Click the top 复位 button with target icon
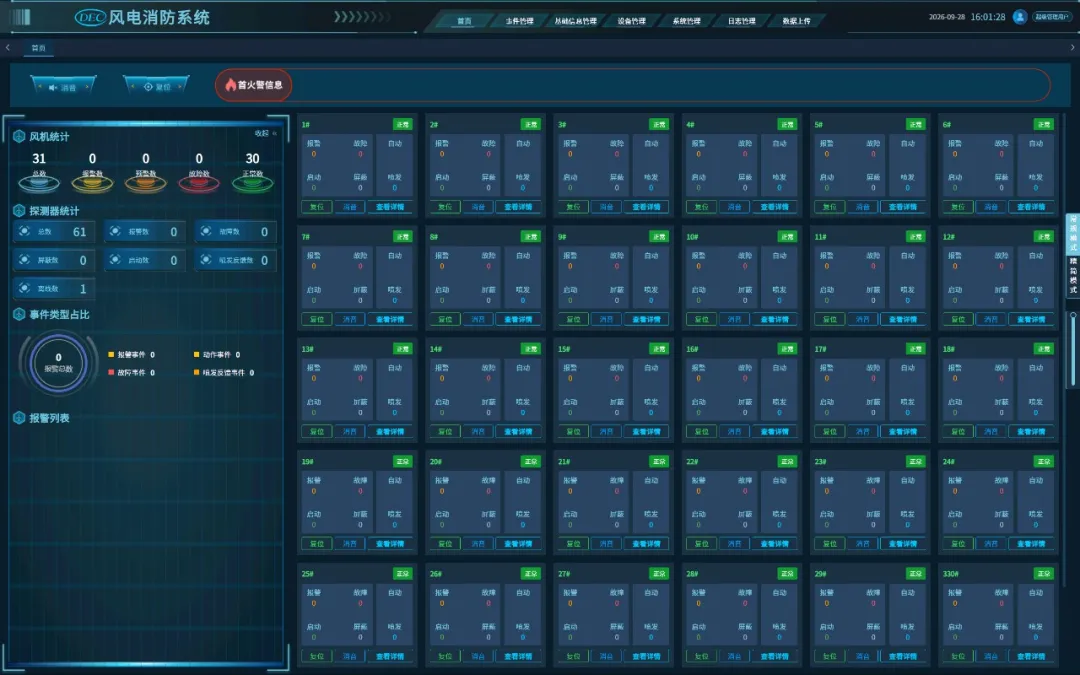1080x675 pixels. point(156,87)
